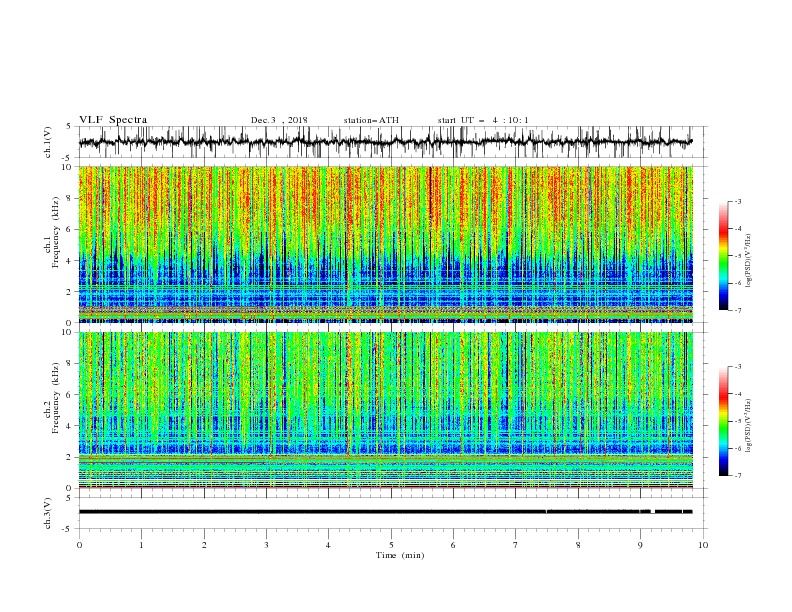Viewport: 792px width, 612px height.
Task: Click the '-7' label on ch.2 color bar
Action: point(737,476)
